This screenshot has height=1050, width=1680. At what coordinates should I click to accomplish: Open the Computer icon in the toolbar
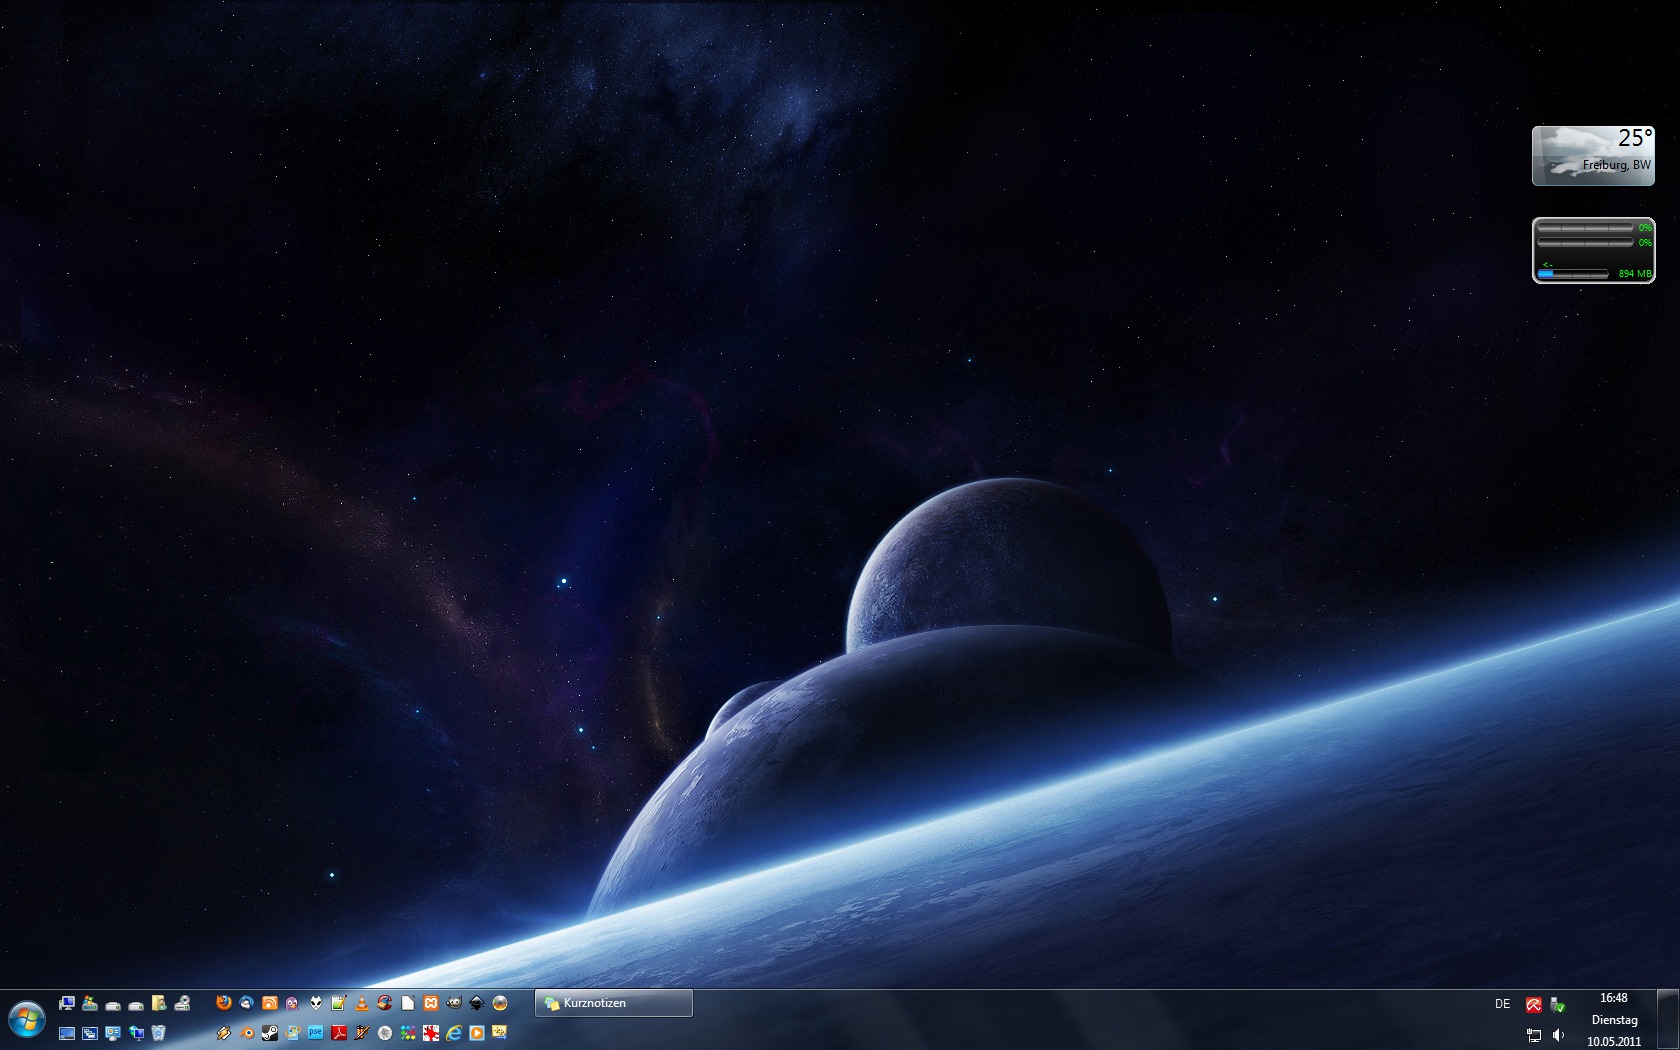point(67,1003)
